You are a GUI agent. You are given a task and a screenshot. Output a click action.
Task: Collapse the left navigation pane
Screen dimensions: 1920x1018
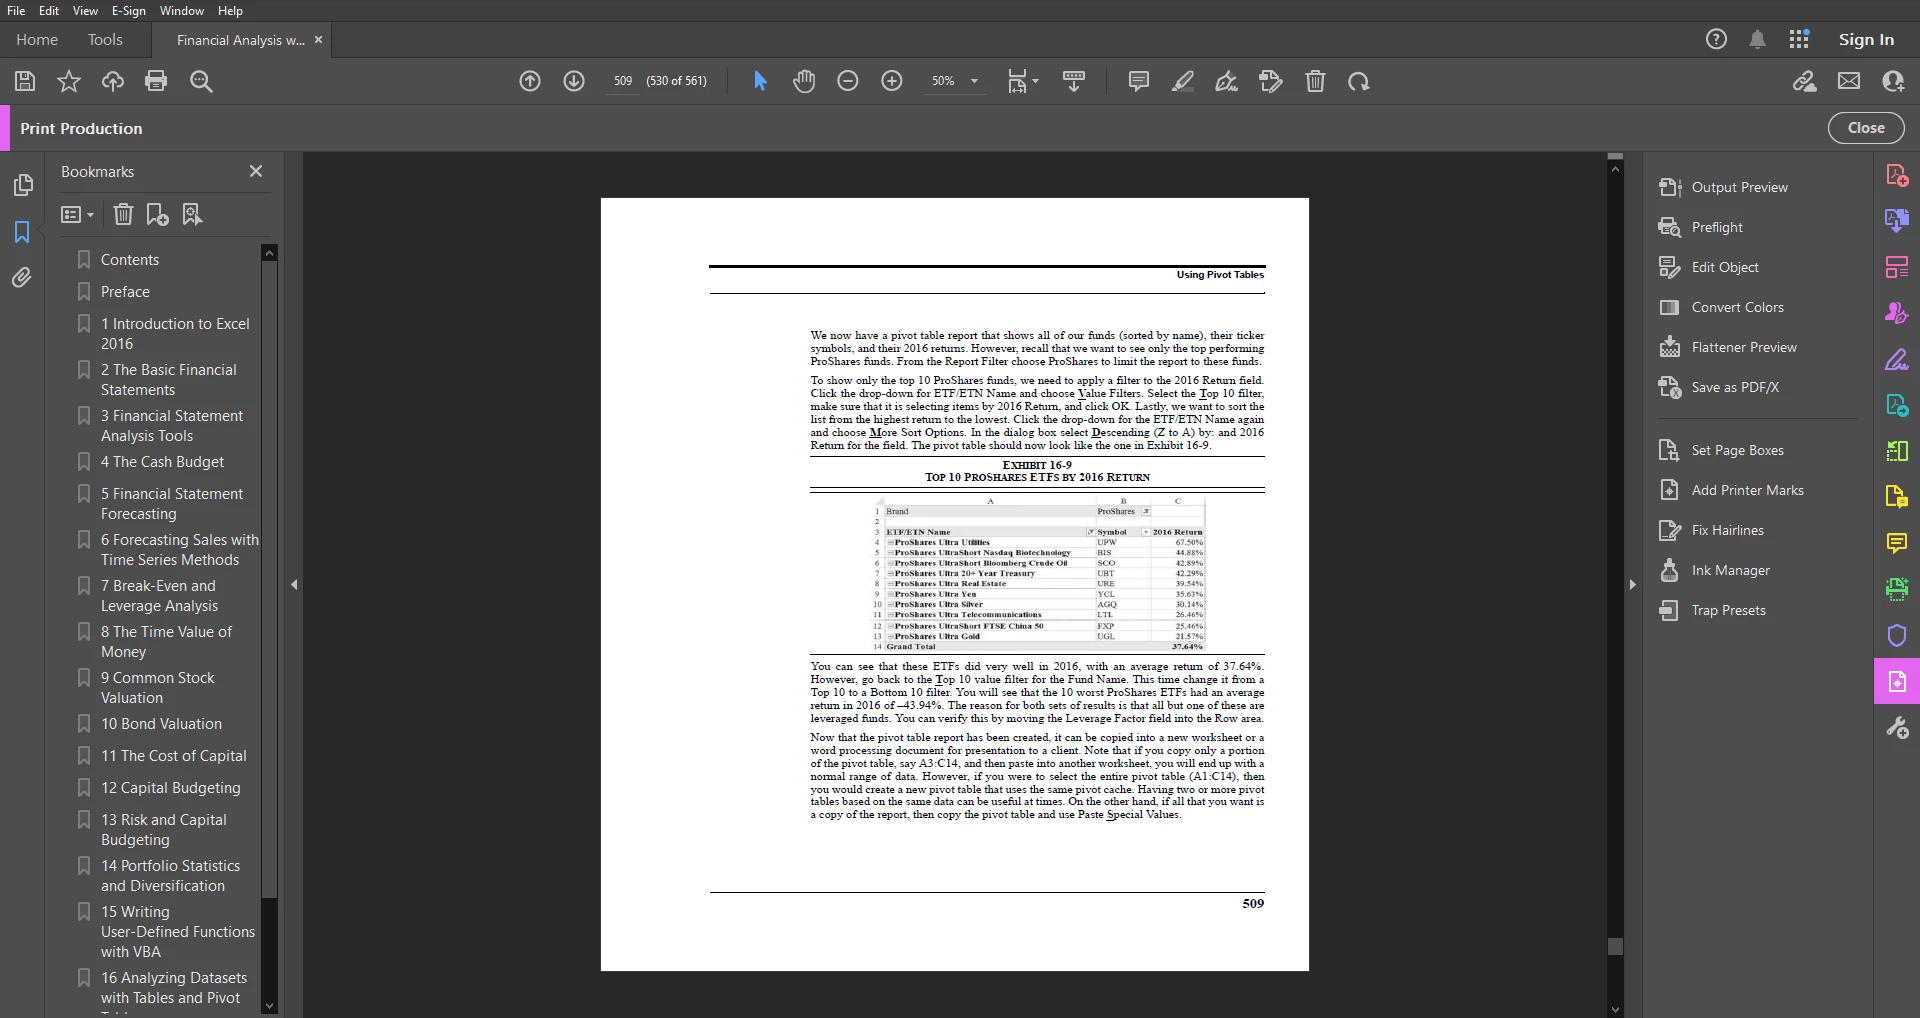[x=294, y=584]
